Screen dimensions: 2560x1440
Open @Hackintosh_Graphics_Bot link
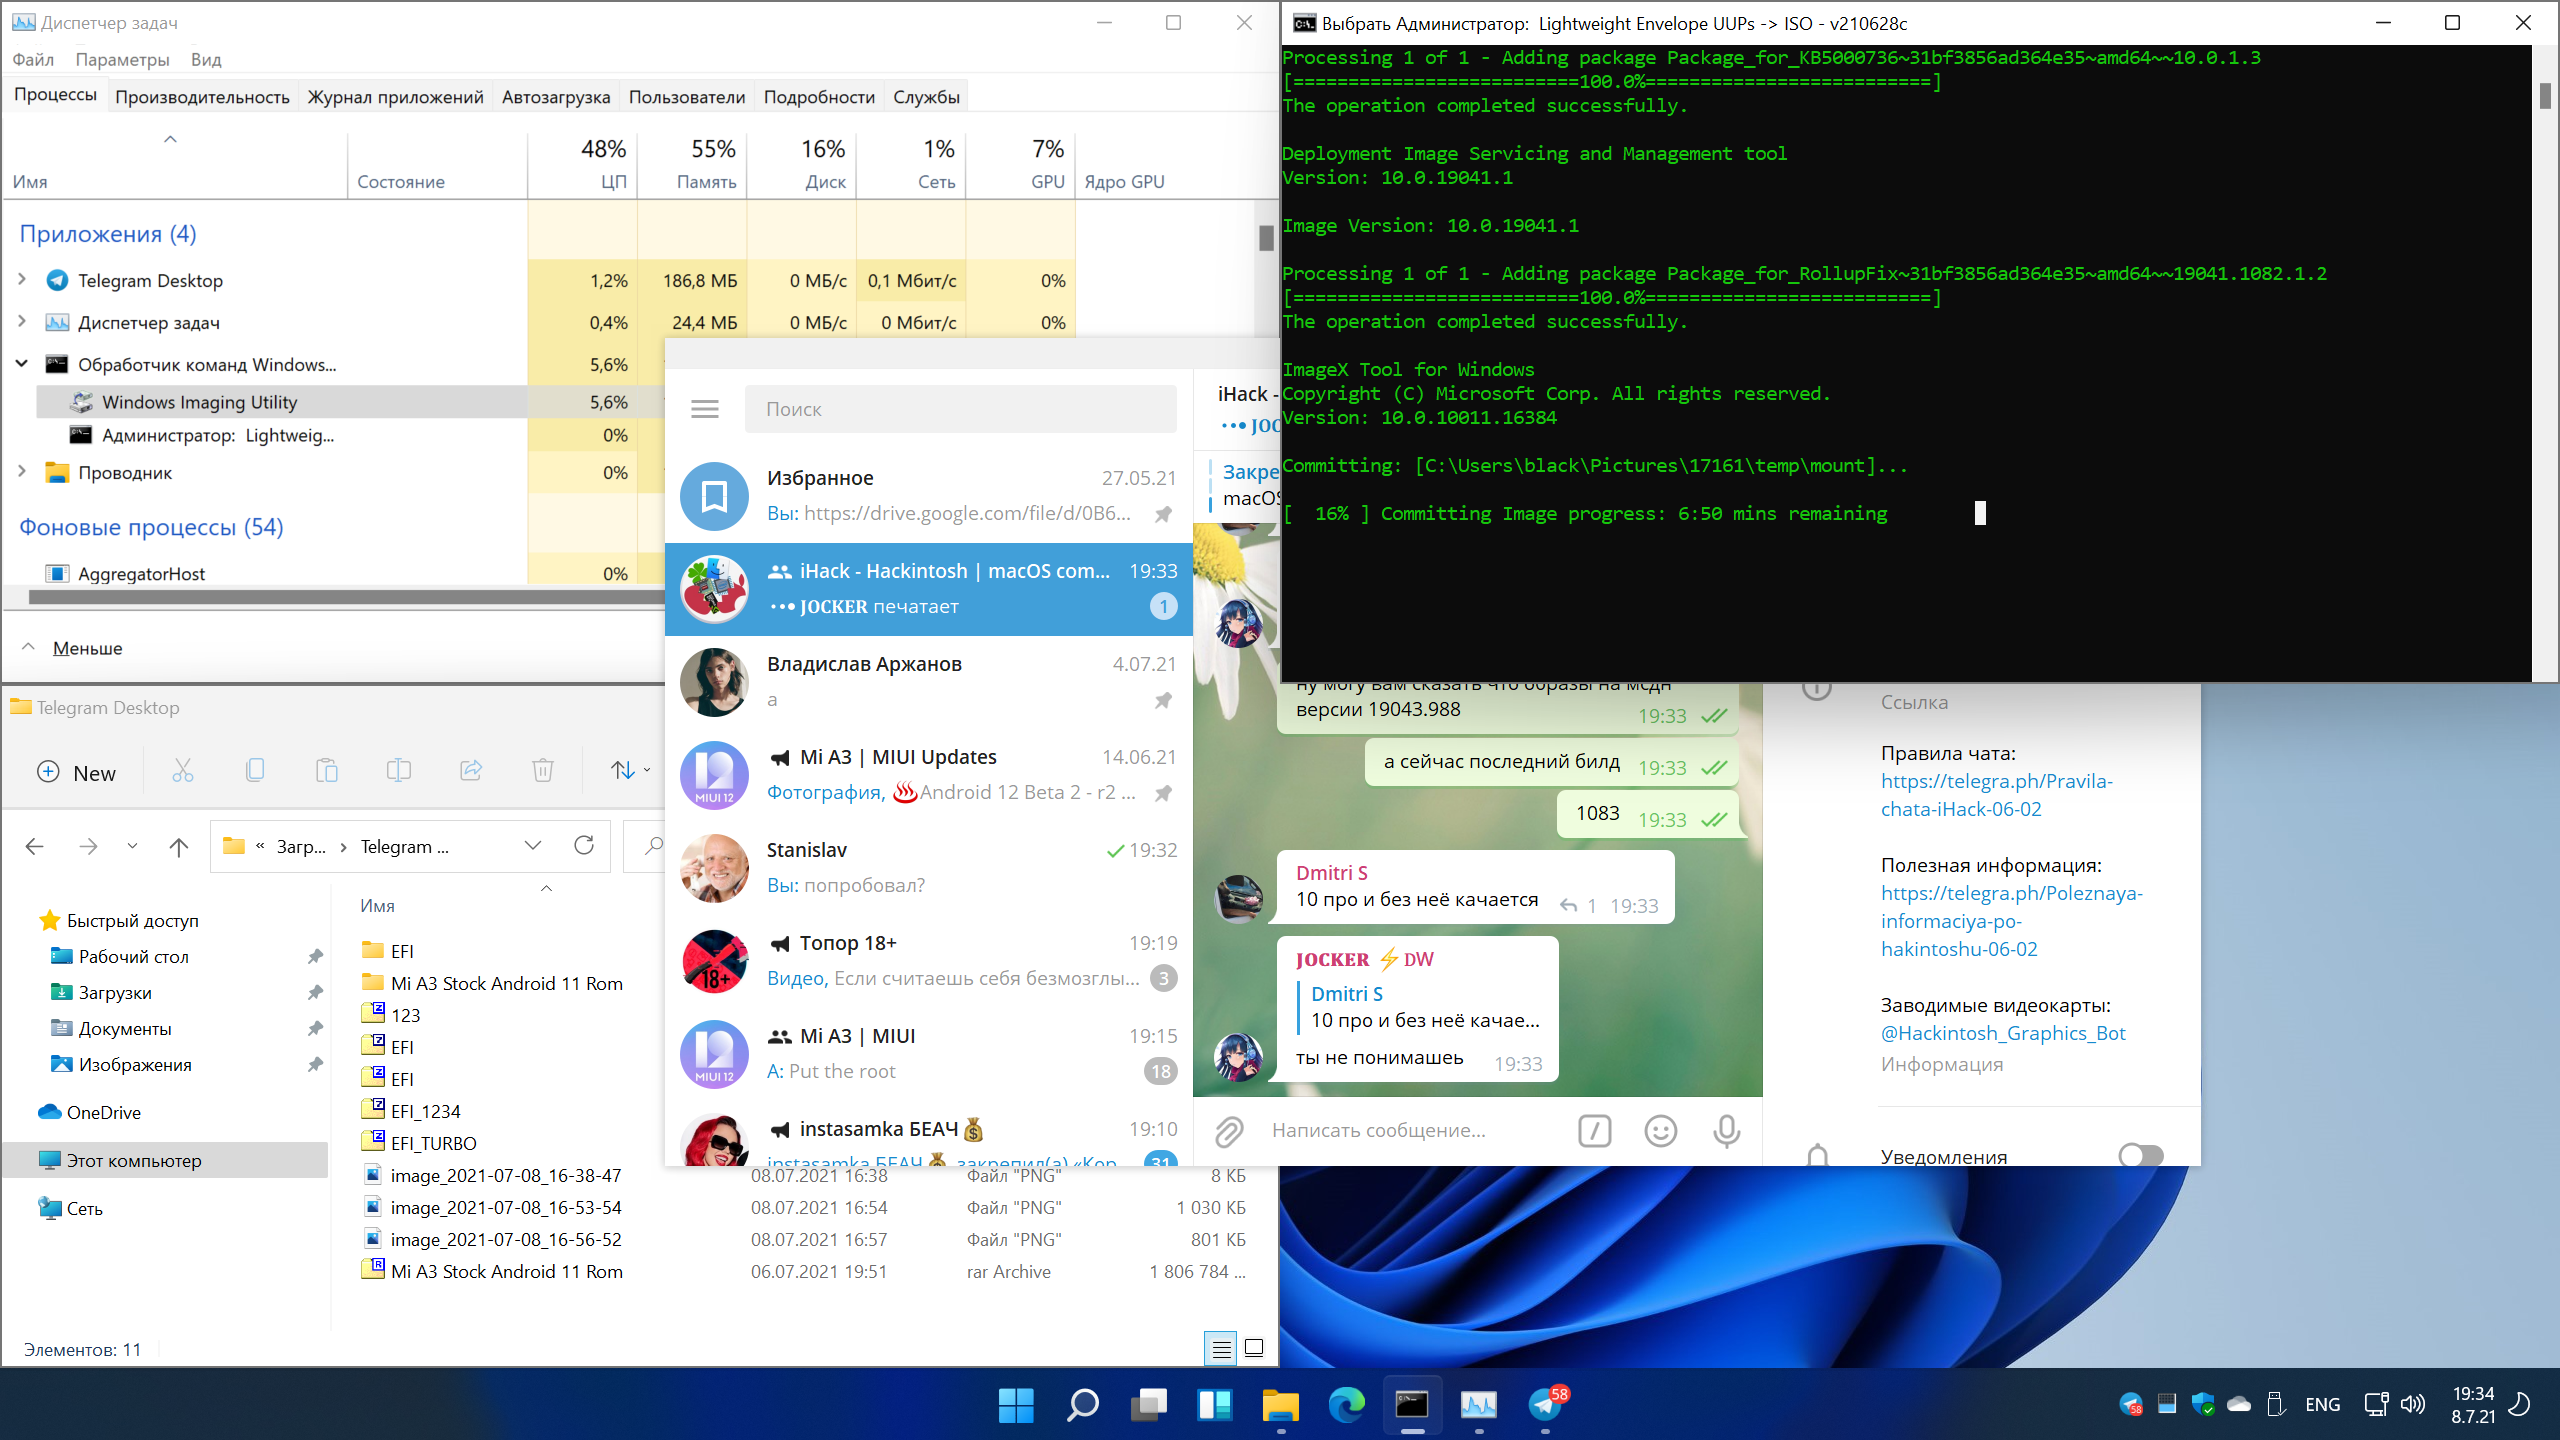(2003, 1033)
